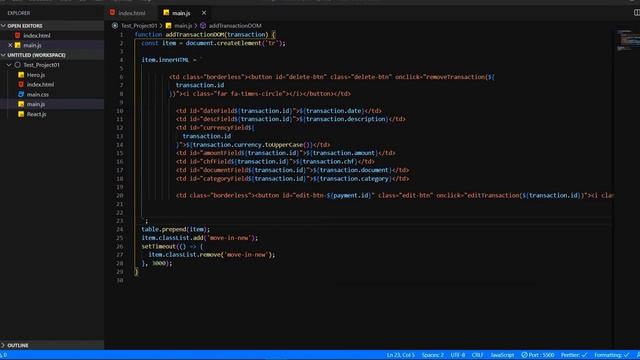640x360 pixels.
Task: Close main.js from the Open Editors list
Action: coord(10,45)
